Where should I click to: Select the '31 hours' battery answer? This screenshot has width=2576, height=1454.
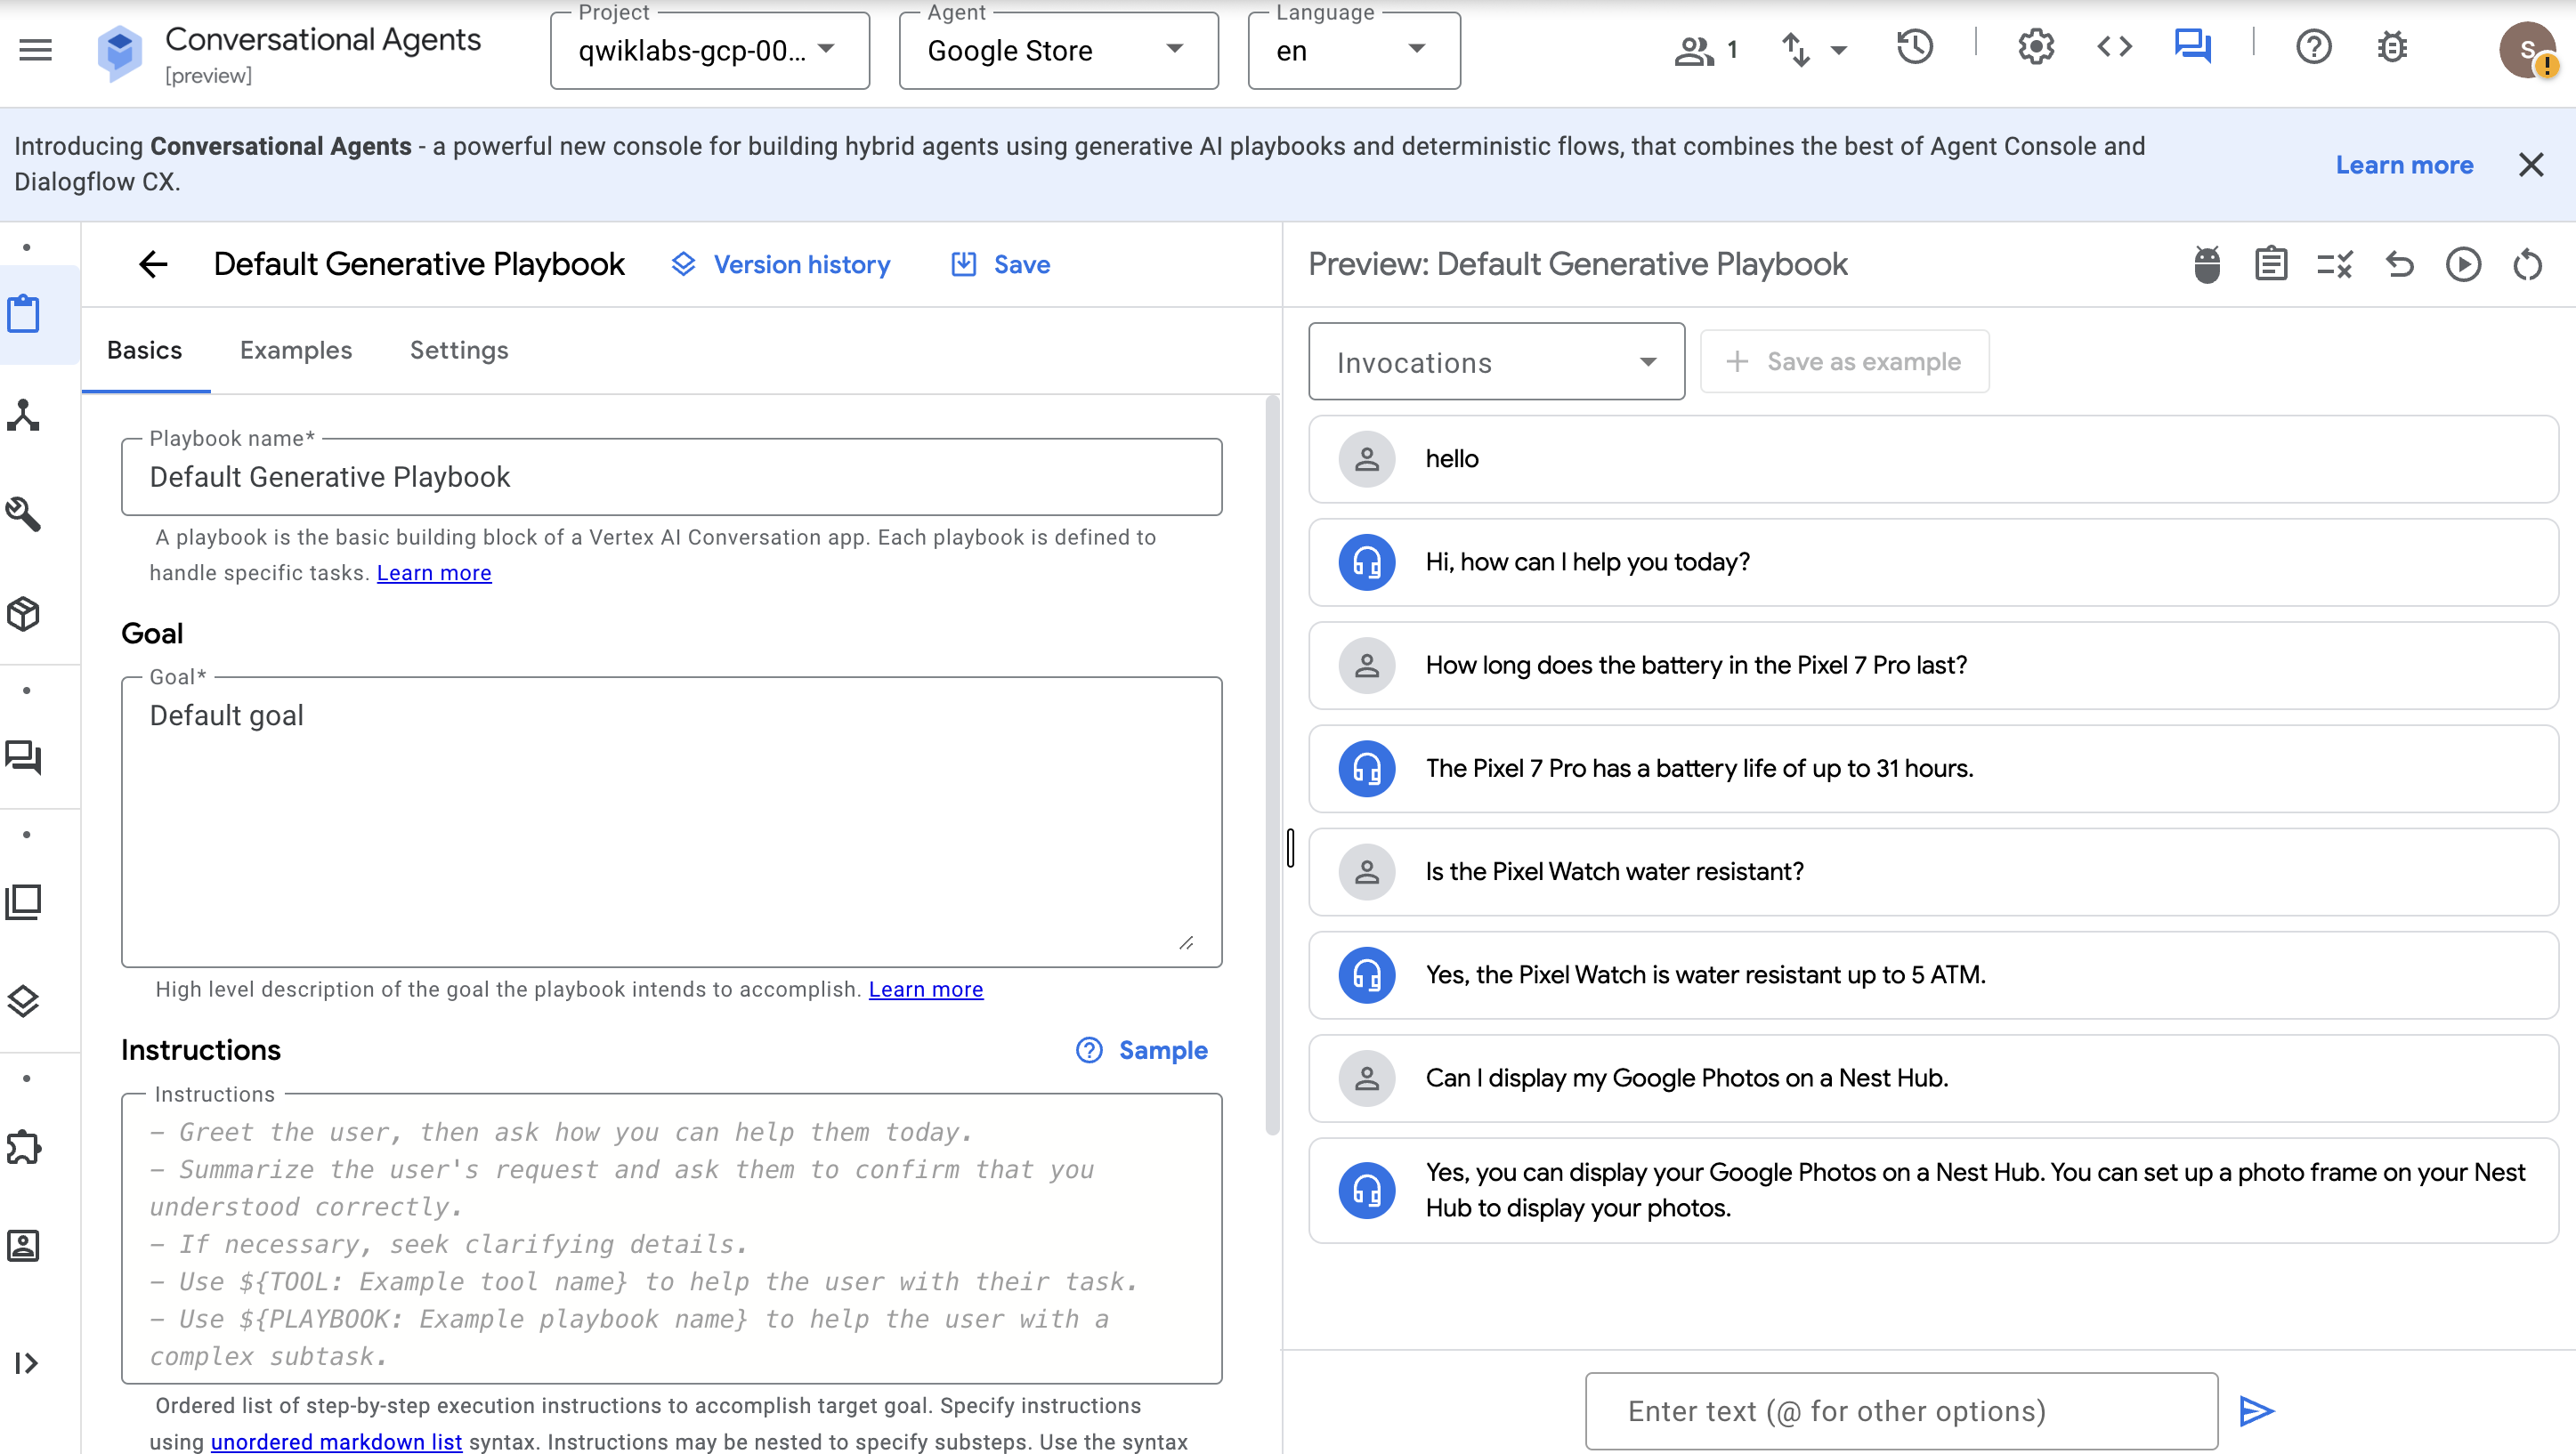click(1933, 768)
